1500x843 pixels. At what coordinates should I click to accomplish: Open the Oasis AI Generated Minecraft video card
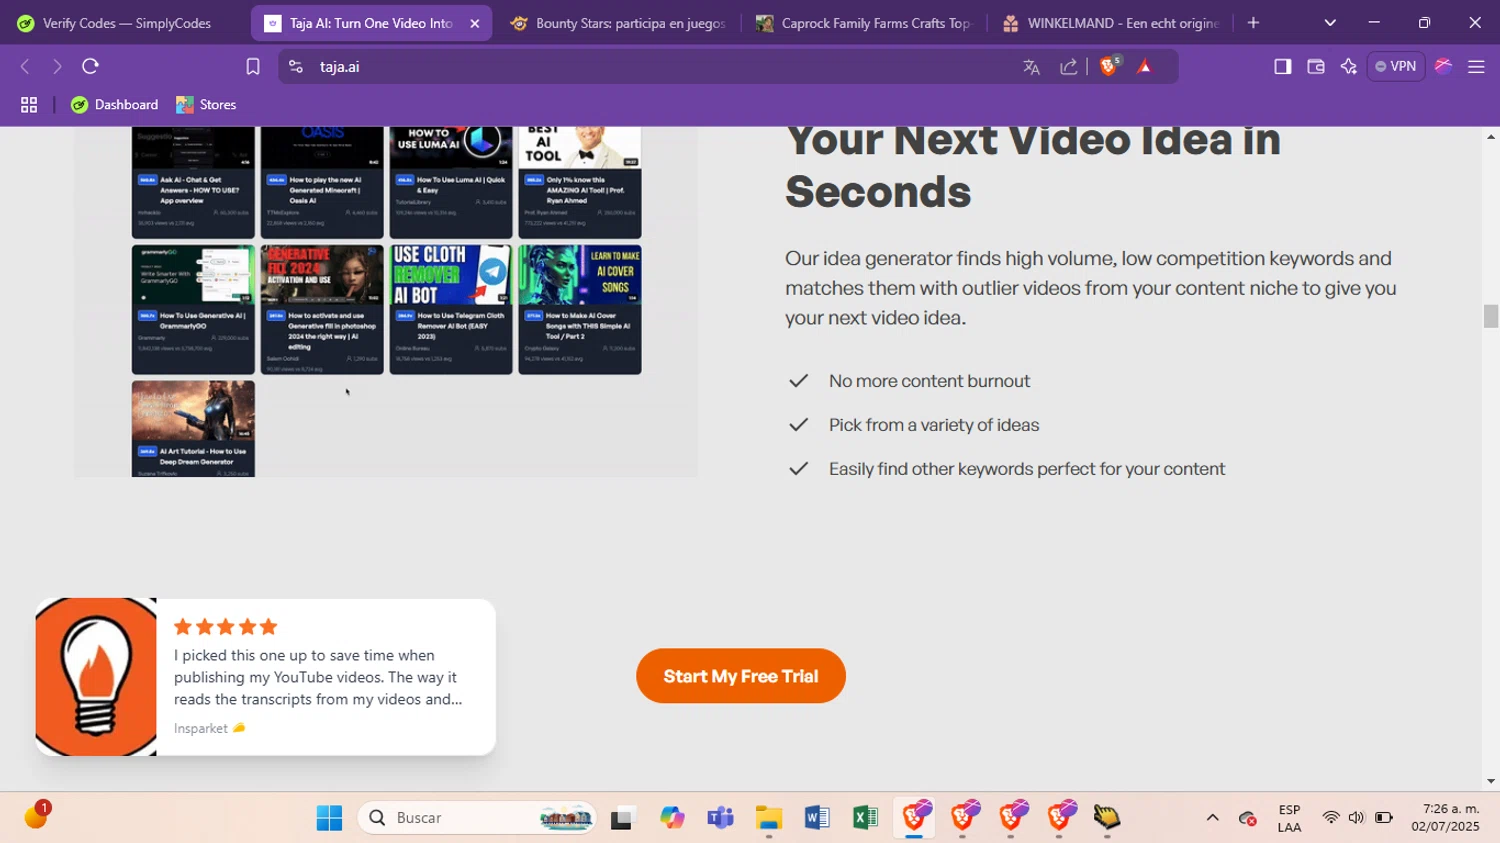click(322, 182)
